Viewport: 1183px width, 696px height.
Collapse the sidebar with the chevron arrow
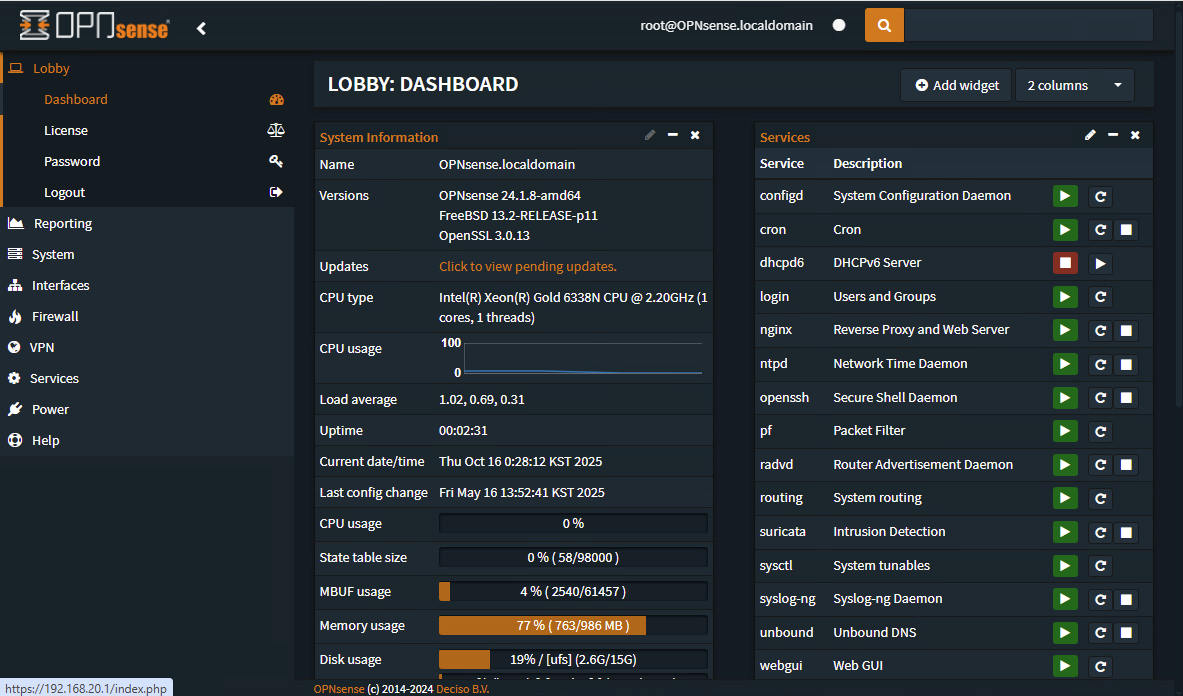[201, 29]
